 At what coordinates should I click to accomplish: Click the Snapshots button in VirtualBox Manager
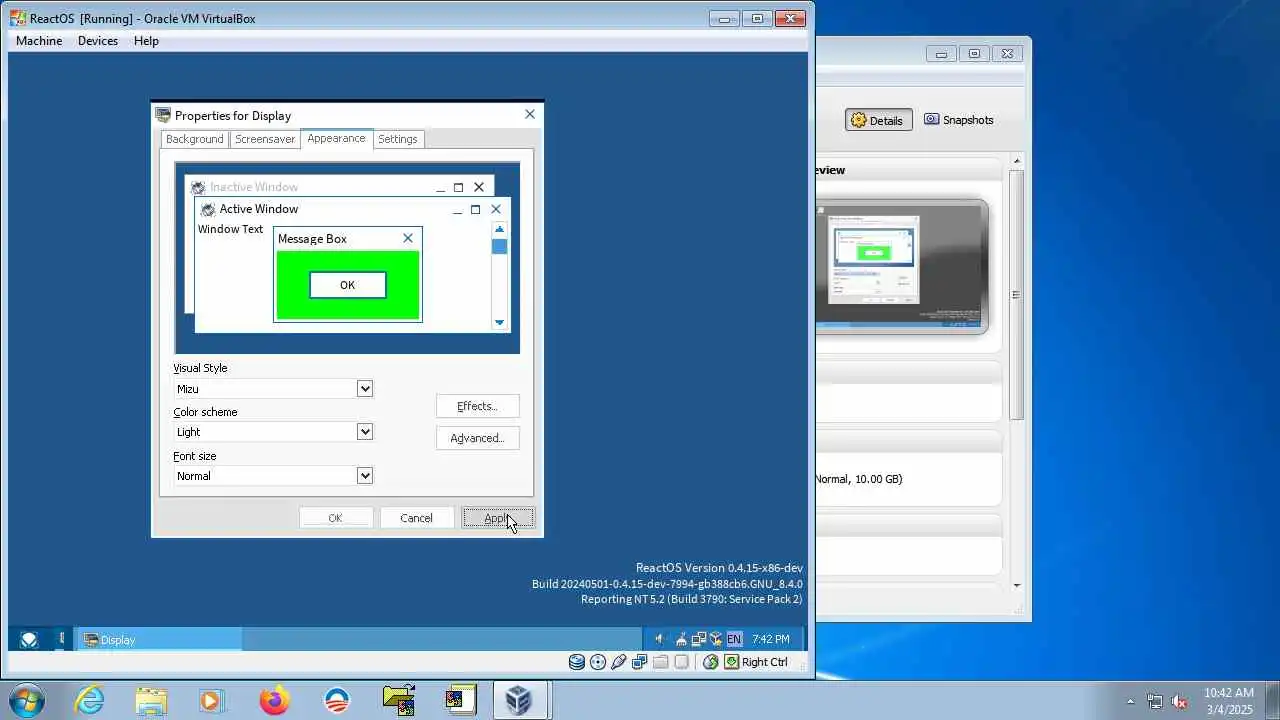(959, 120)
